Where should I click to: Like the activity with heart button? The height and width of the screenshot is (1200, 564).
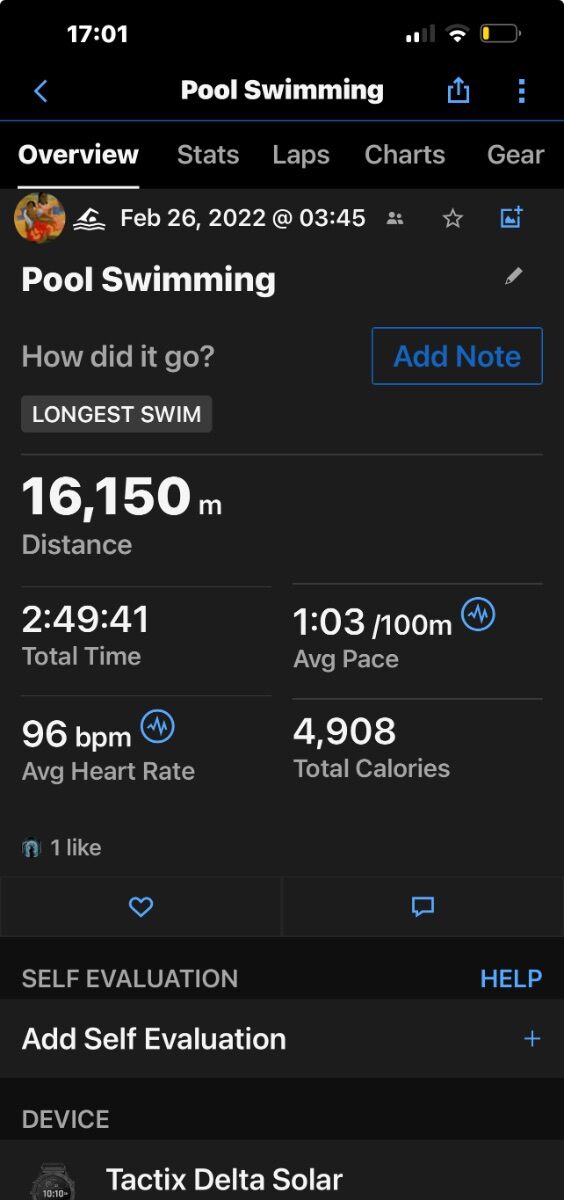pyautogui.click(x=141, y=907)
